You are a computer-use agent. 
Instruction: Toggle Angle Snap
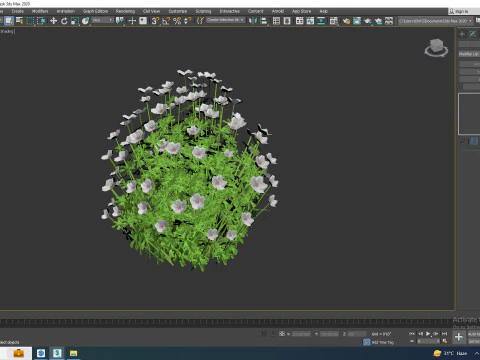[x=166, y=21]
